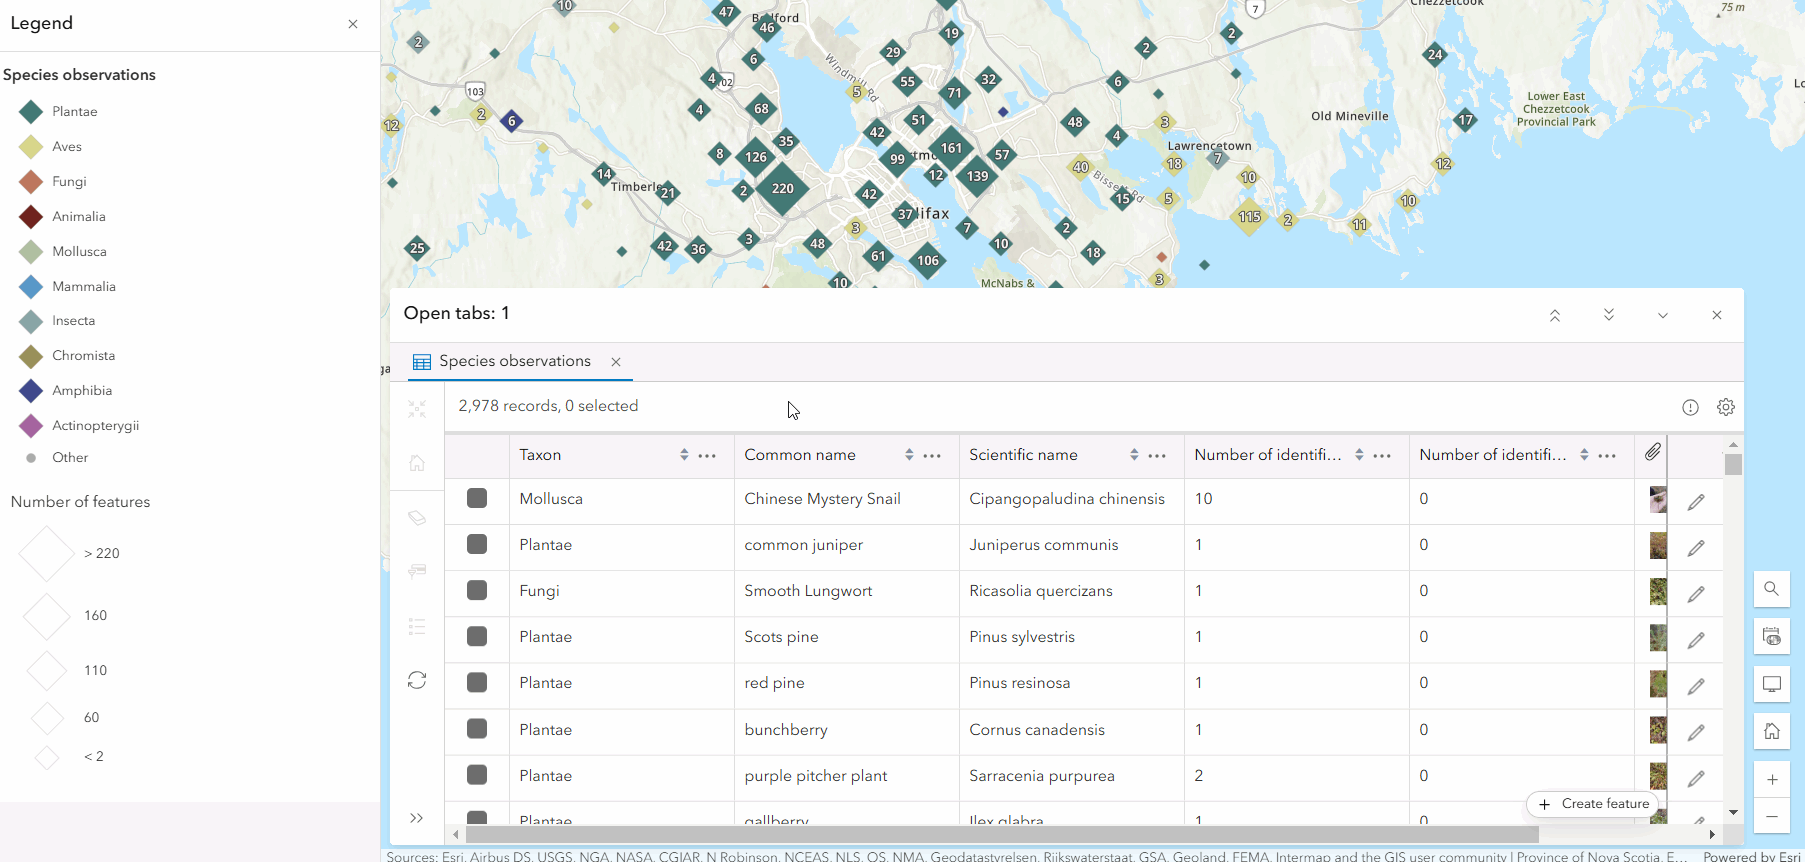This screenshot has width=1805, height=862.
Task: Open table settings gear icon
Action: pyautogui.click(x=1725, y=407)
